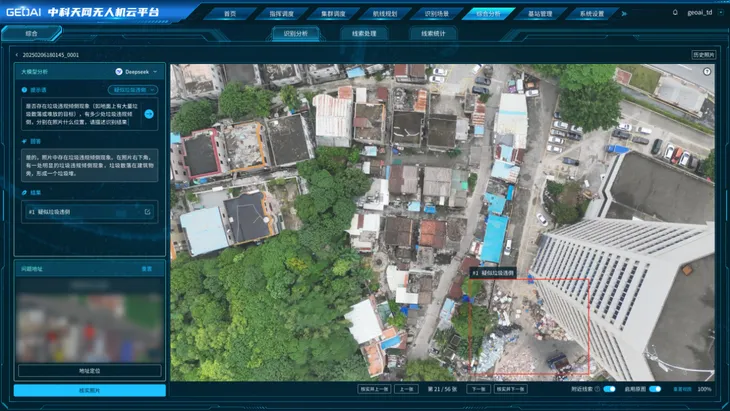The height and width of the screenshot is (411, 730).
Task: Toggle the enable original image switch
Action: pyautogui.click(x=654, y=389)
